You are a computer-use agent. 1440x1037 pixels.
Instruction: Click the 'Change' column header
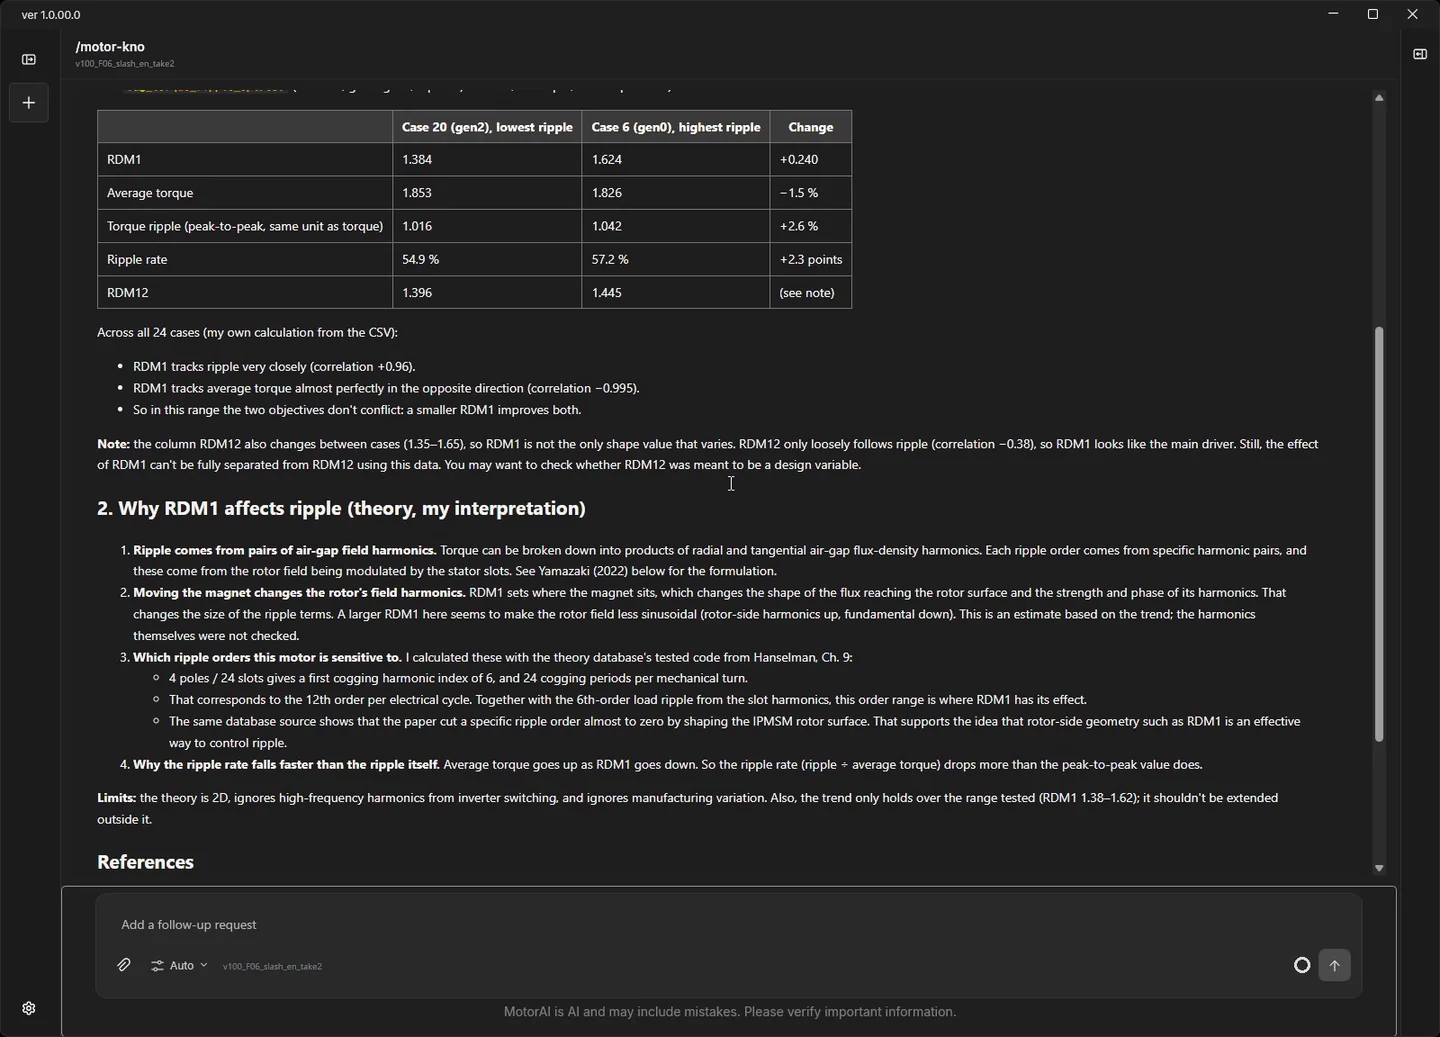pos(811,127)
